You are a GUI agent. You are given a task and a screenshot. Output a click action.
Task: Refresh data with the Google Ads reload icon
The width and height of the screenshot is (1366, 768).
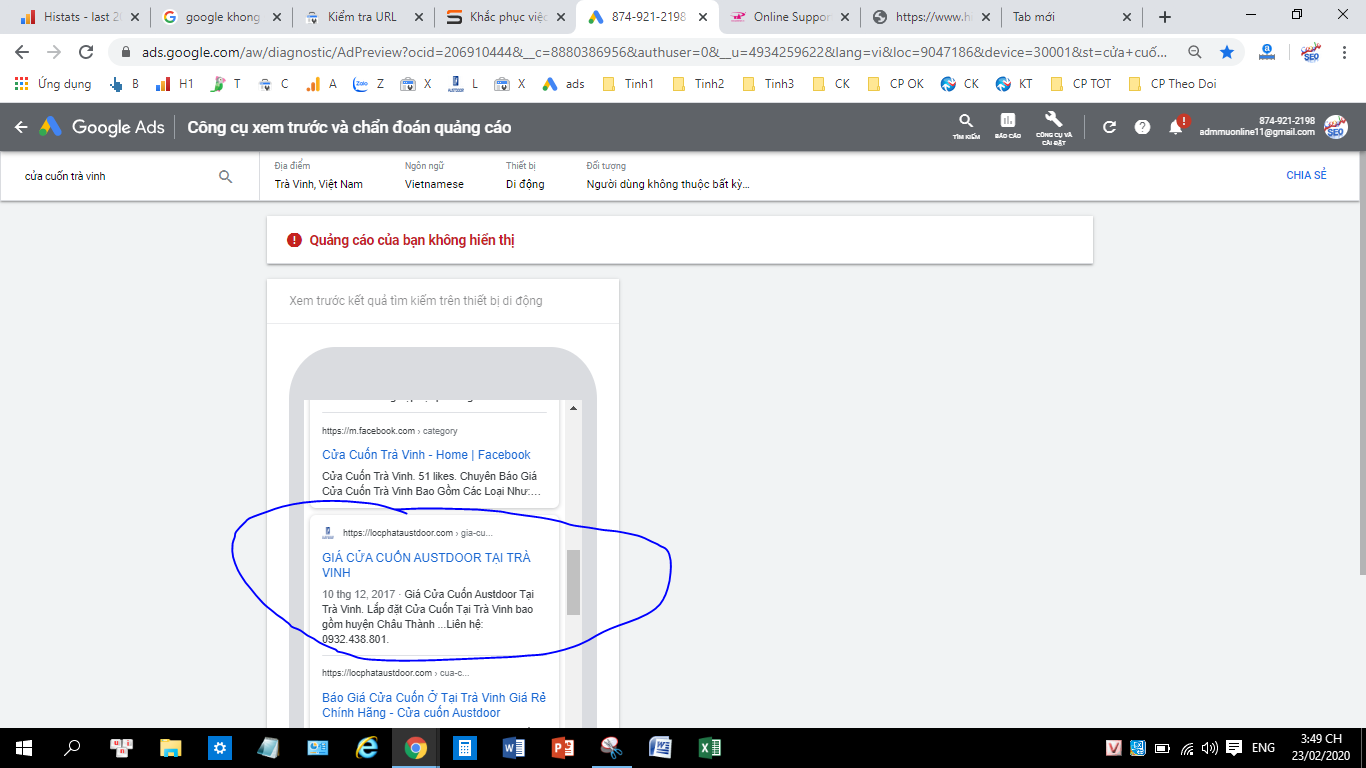pyautogui.click(x=1109, y=127)
